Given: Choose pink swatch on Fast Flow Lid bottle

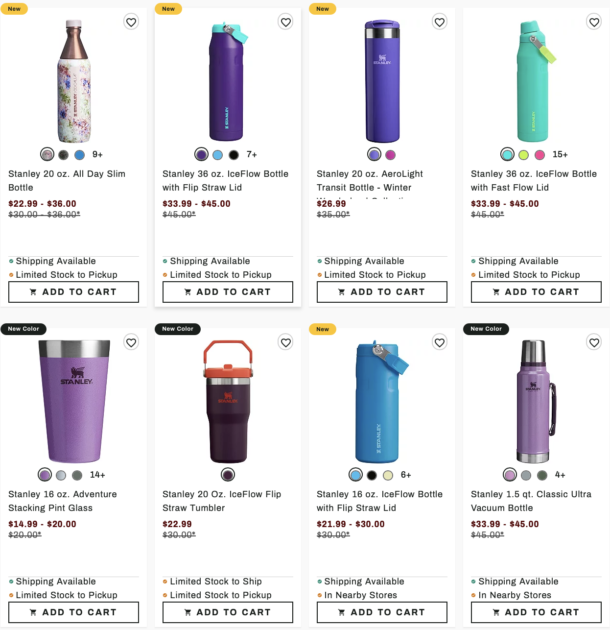Looking at the screenshot, I should tap(540, 155).
